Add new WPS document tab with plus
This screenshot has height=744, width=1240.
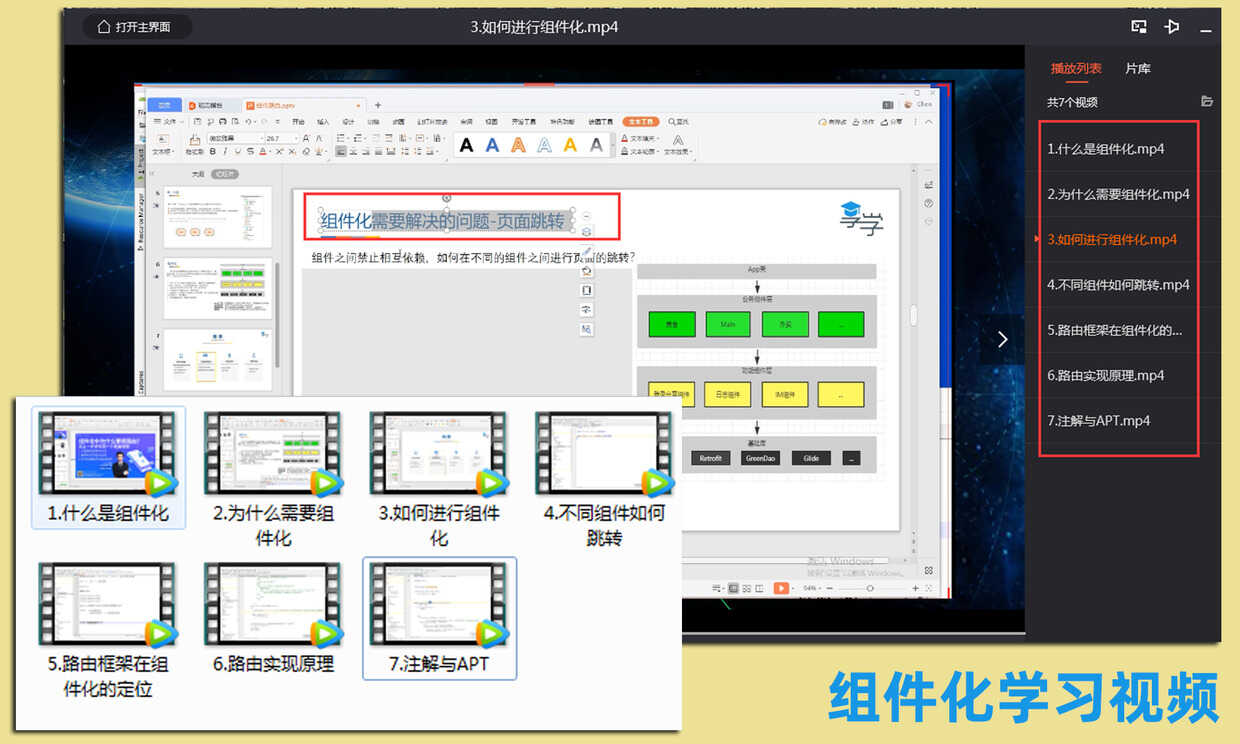pyautogui.click(x=378, y=105)
